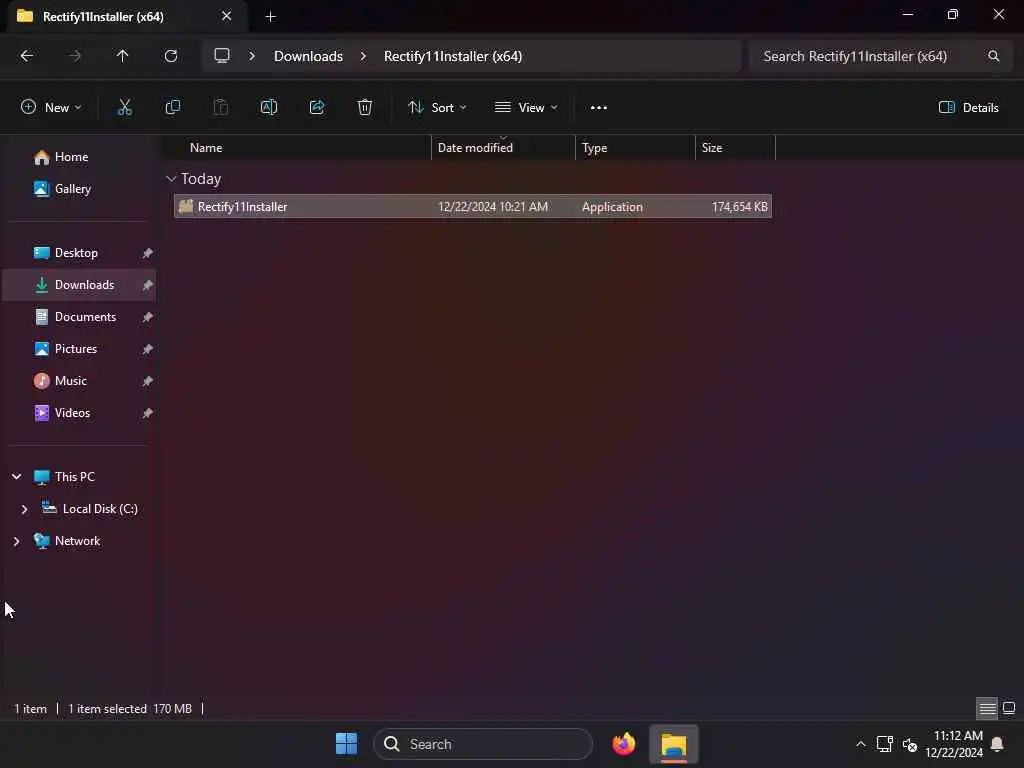
Task: Click the taskbar clock and date
Action: (x=953, y=744)
